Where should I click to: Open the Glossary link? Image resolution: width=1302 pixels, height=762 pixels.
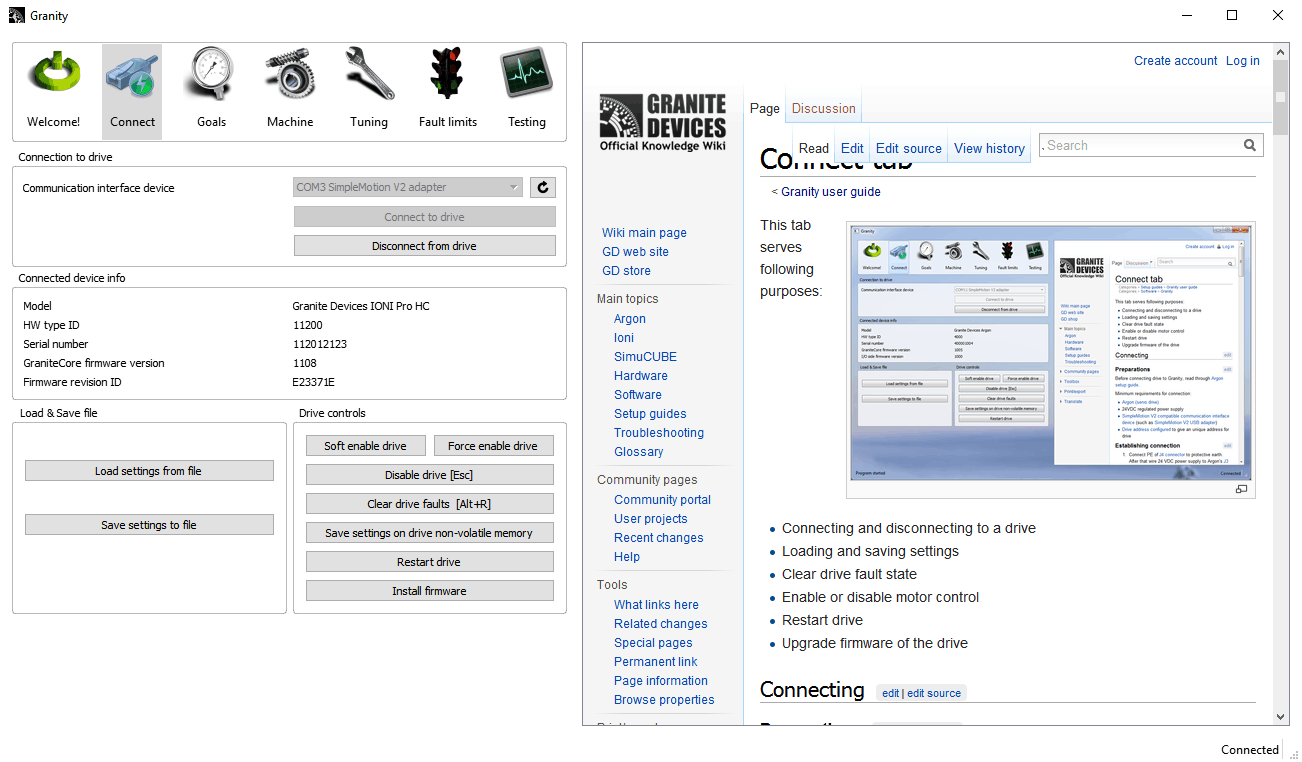[639, 452]
